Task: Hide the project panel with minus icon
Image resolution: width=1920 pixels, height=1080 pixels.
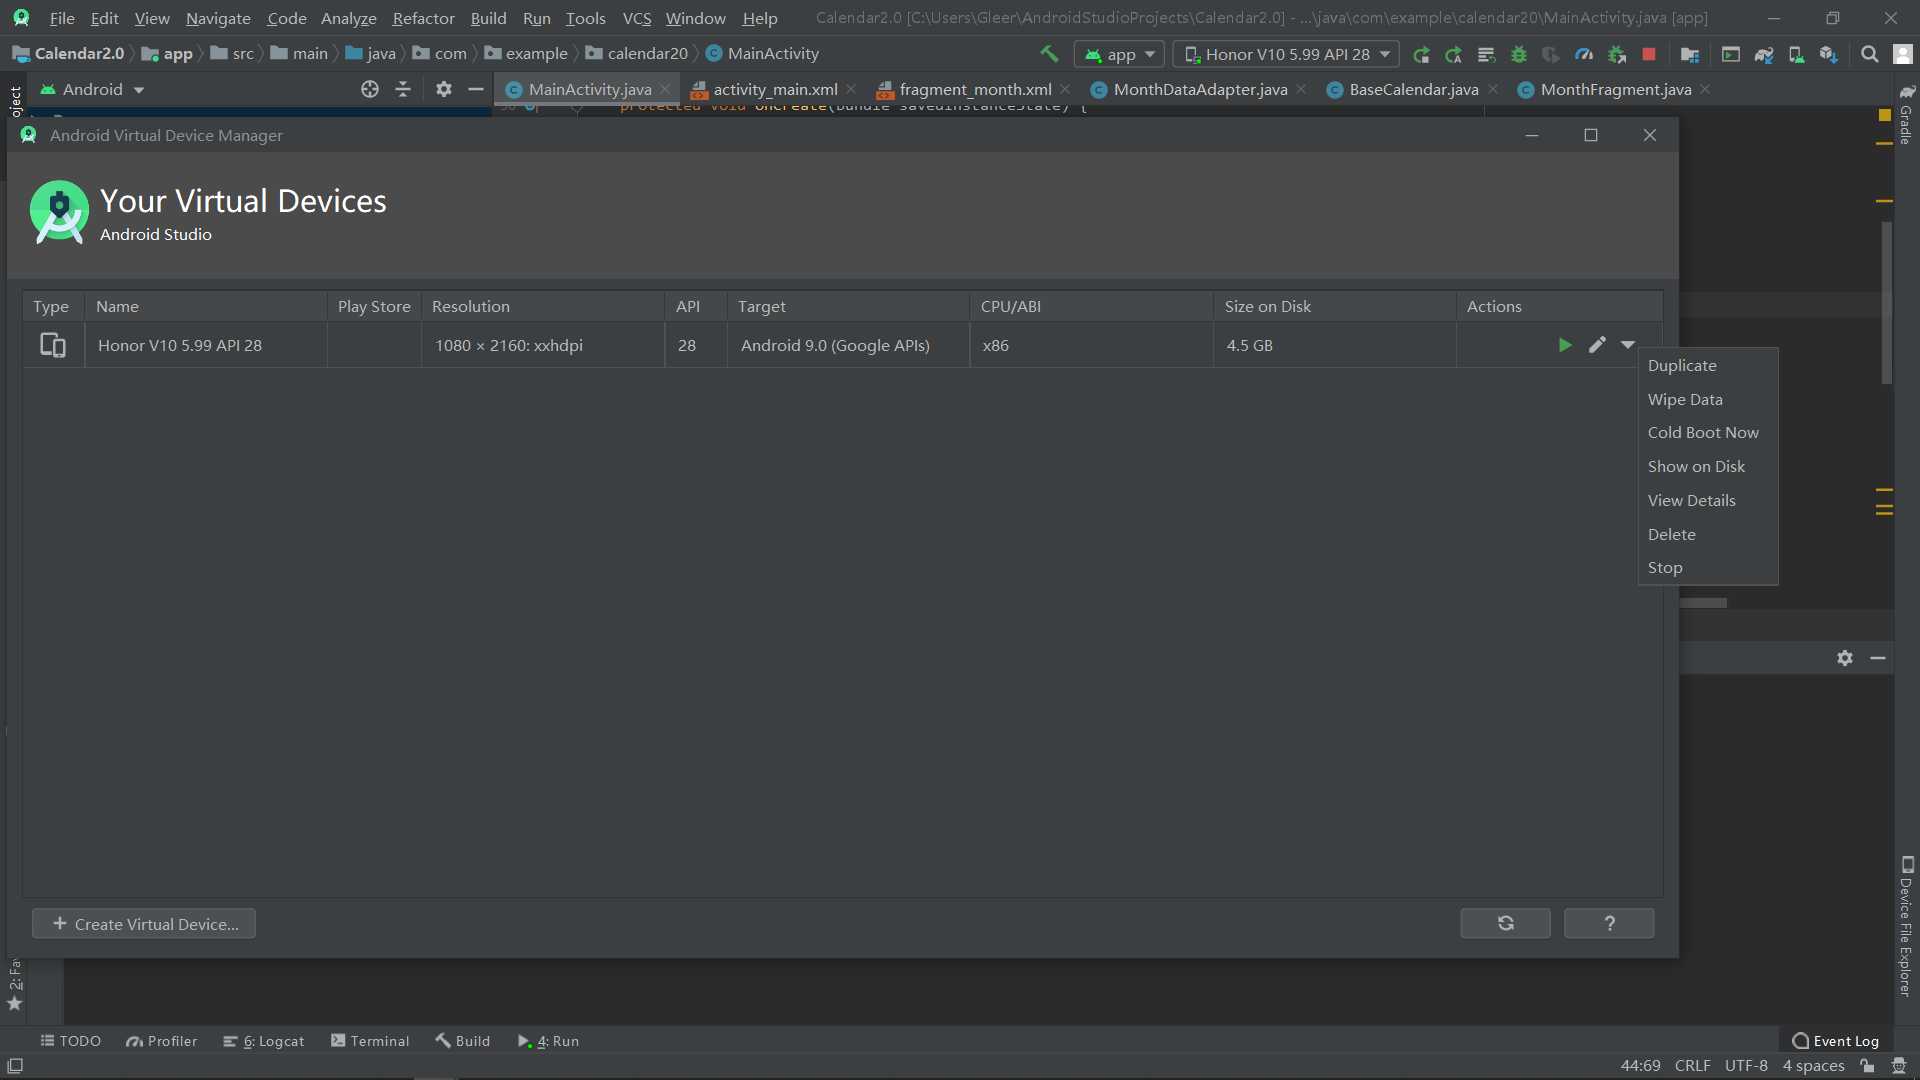Action: [x=476, y=89]
